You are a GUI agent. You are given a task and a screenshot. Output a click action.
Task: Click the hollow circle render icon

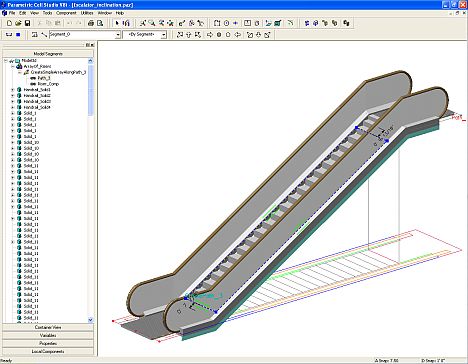point(228,34)
